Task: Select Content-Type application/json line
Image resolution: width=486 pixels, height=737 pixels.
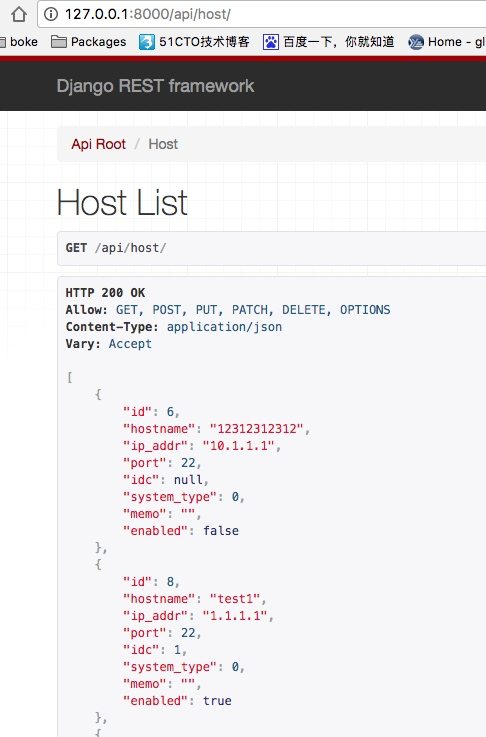Action: pos(174,327)
